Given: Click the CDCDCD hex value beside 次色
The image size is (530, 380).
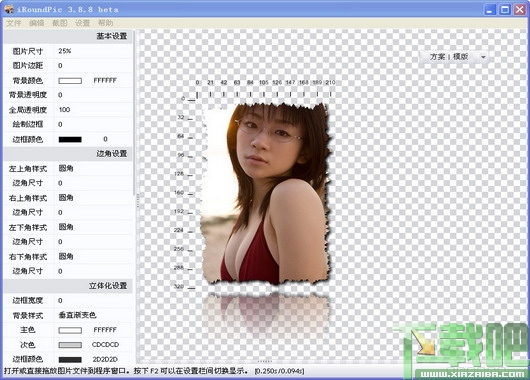Looking at the screenshot, I should tap(105, 345).
